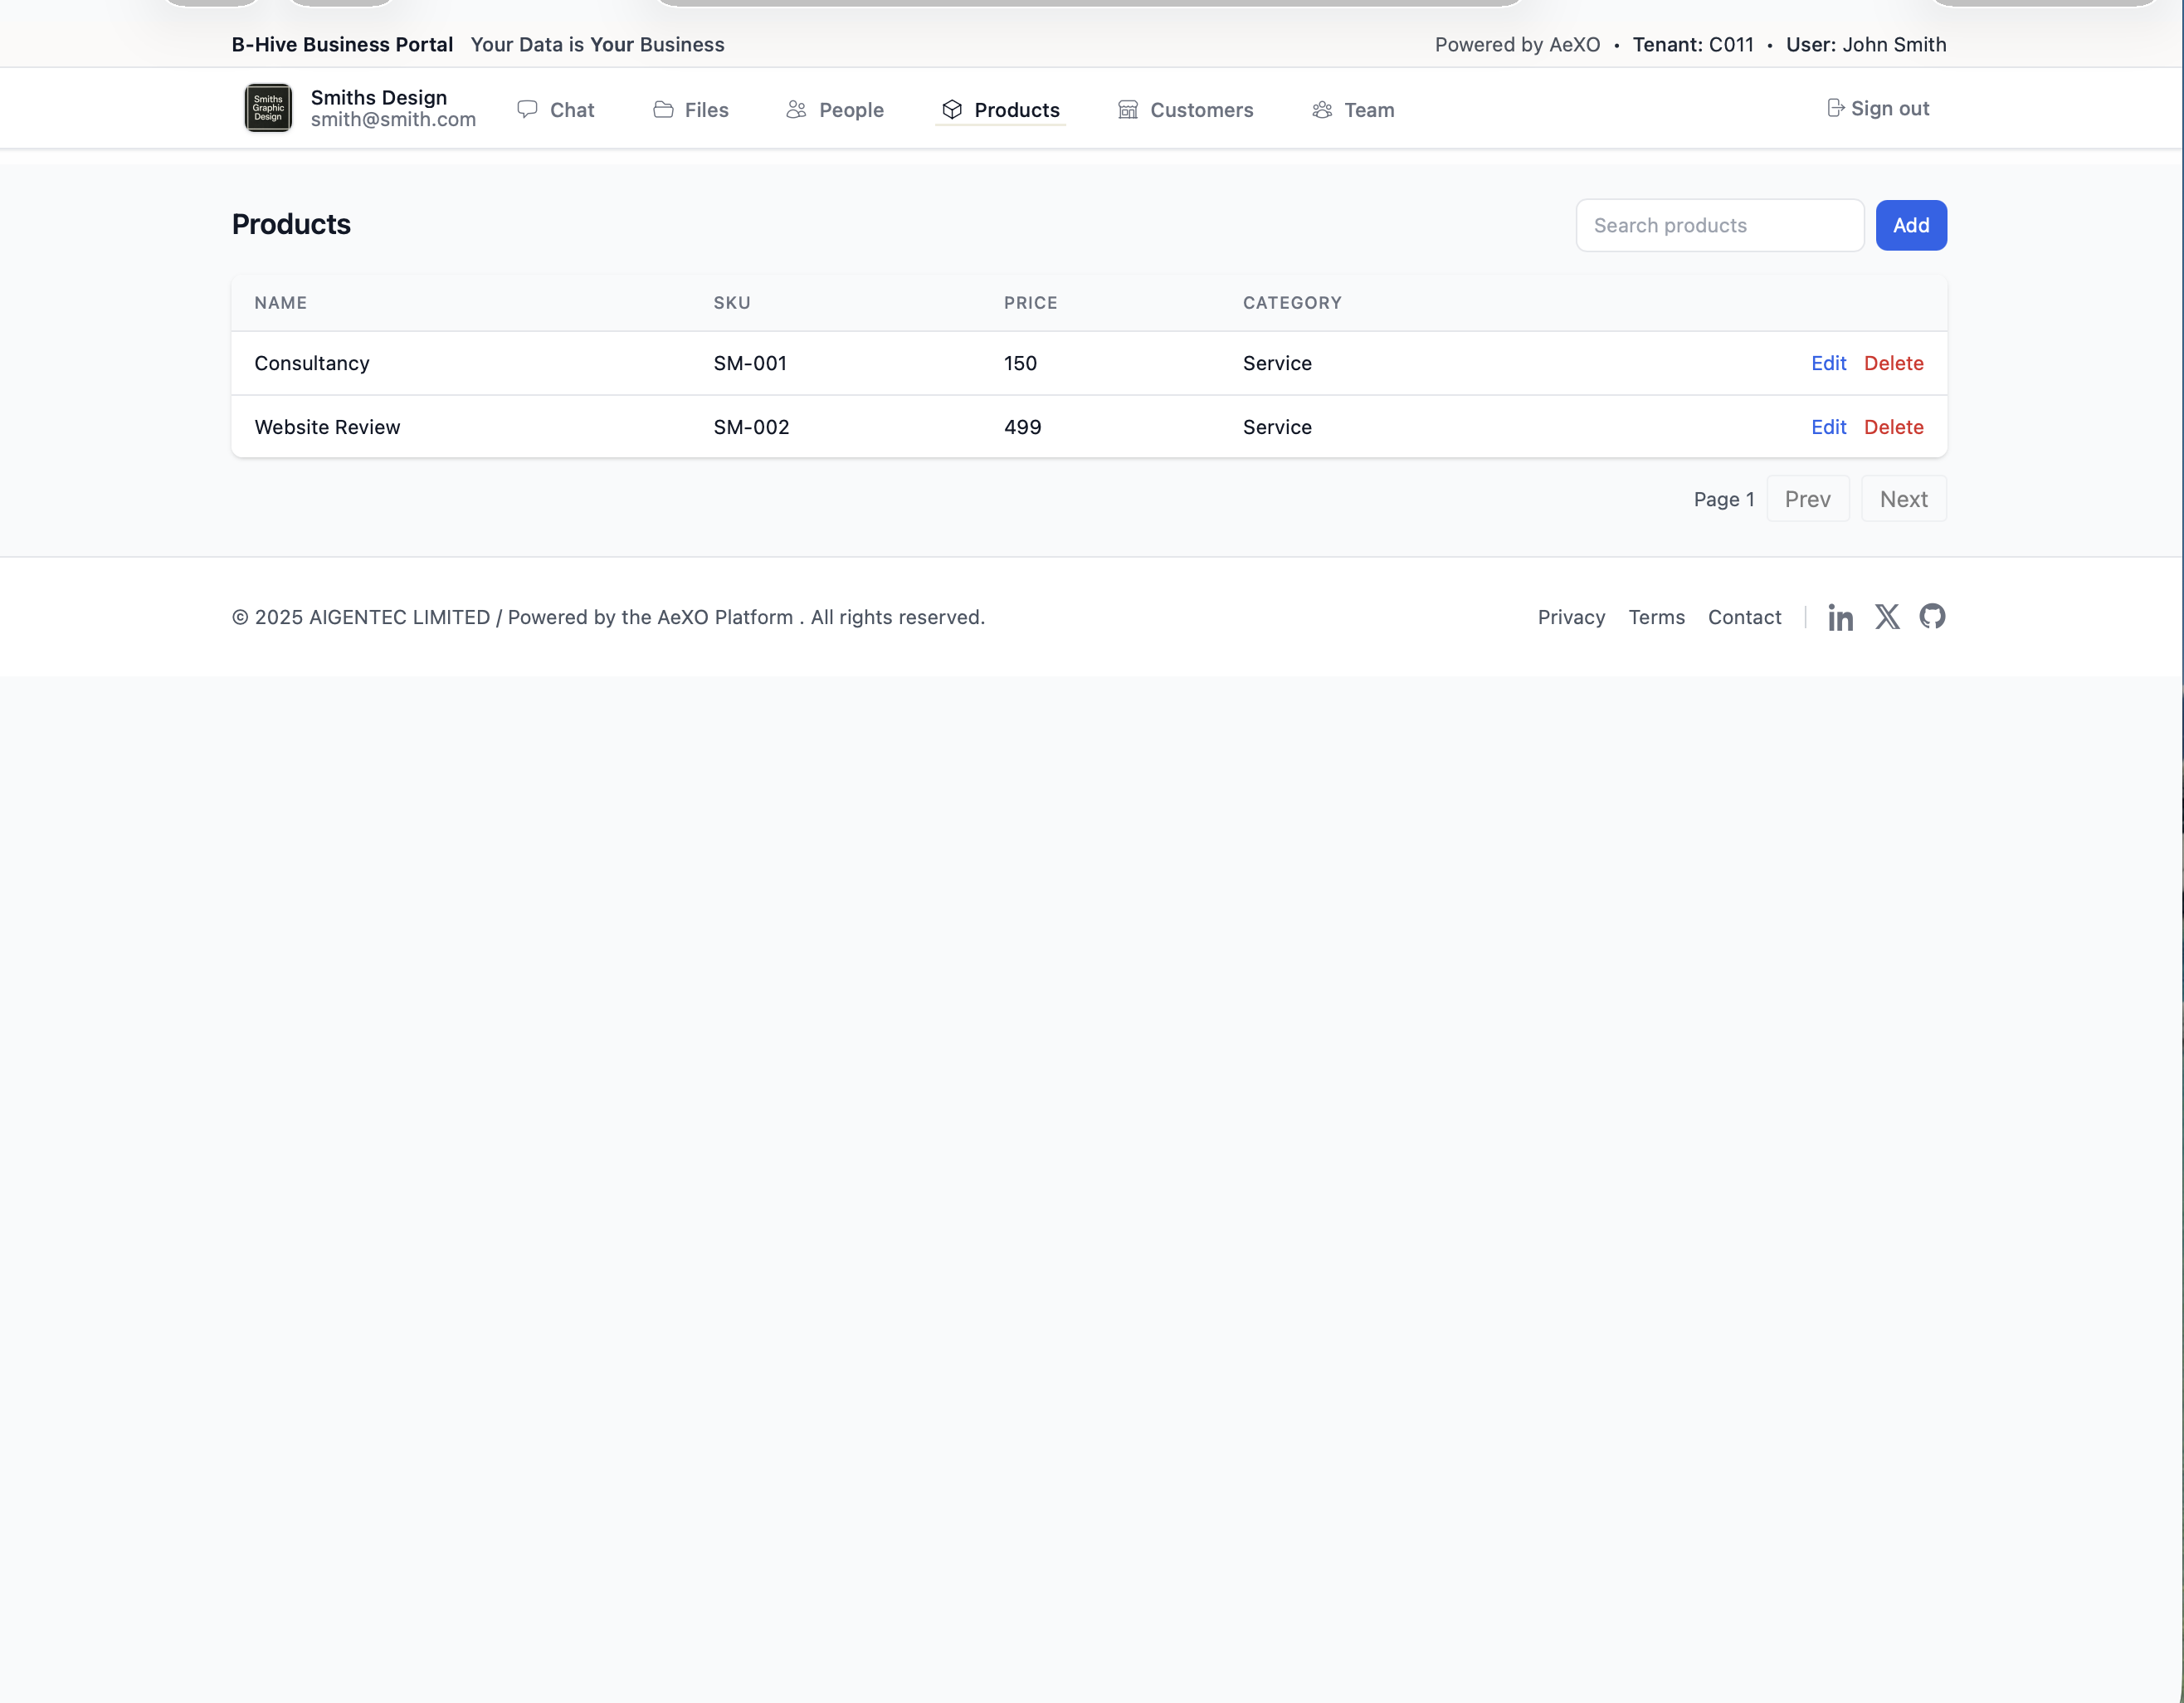Open the Privacy footer link
Screen dimensions: 2184x1703
coord(1571,617)
